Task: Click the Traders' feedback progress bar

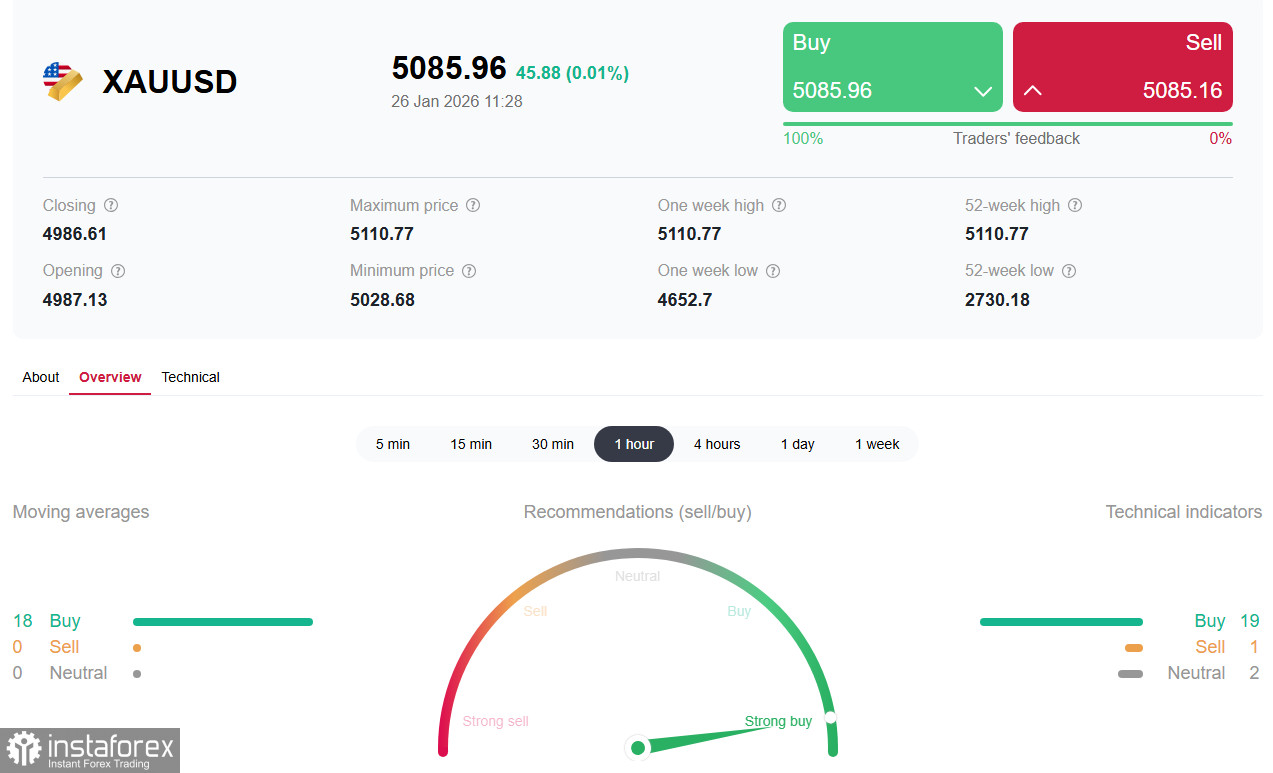Action: (1008, 124)
